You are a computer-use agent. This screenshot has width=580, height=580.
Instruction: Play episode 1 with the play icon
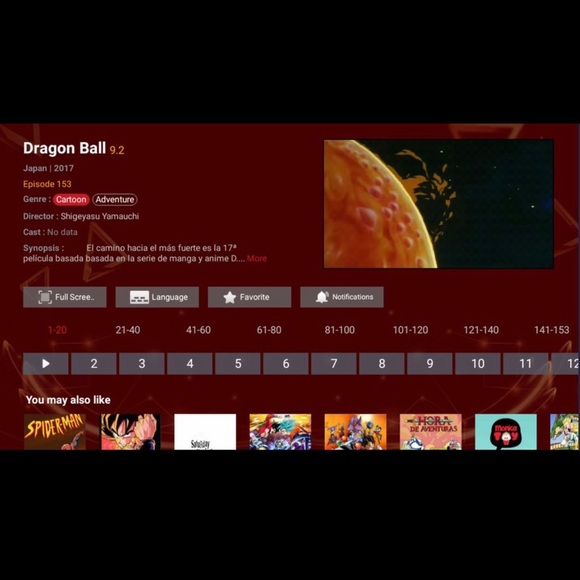(46, 364)
